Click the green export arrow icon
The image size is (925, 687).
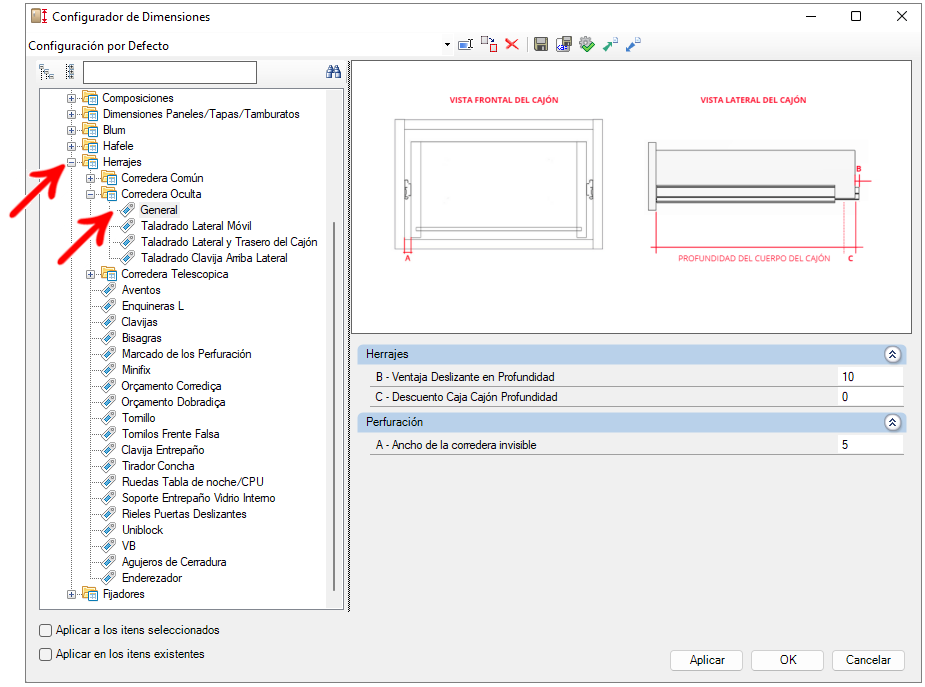click(x=610, y=44)
